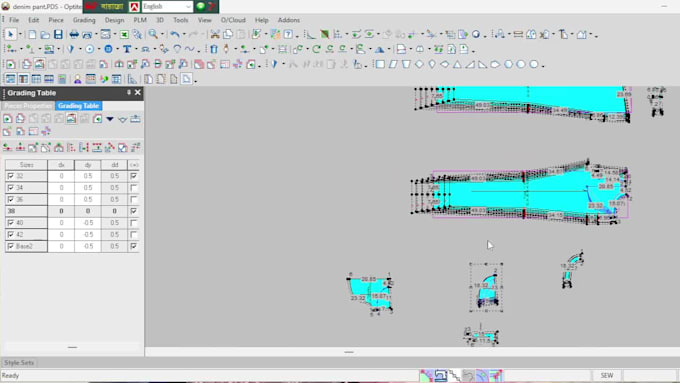Toggle the last-column checkbox in row 34
Screen dimensions: 680x383
tap(134, 188)
